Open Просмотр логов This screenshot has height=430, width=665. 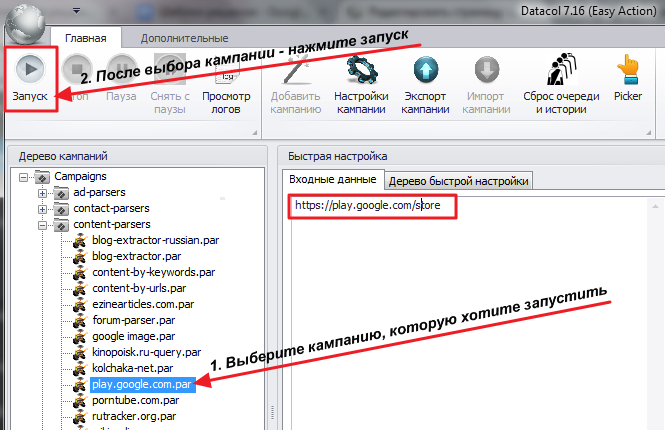[226, 85]
